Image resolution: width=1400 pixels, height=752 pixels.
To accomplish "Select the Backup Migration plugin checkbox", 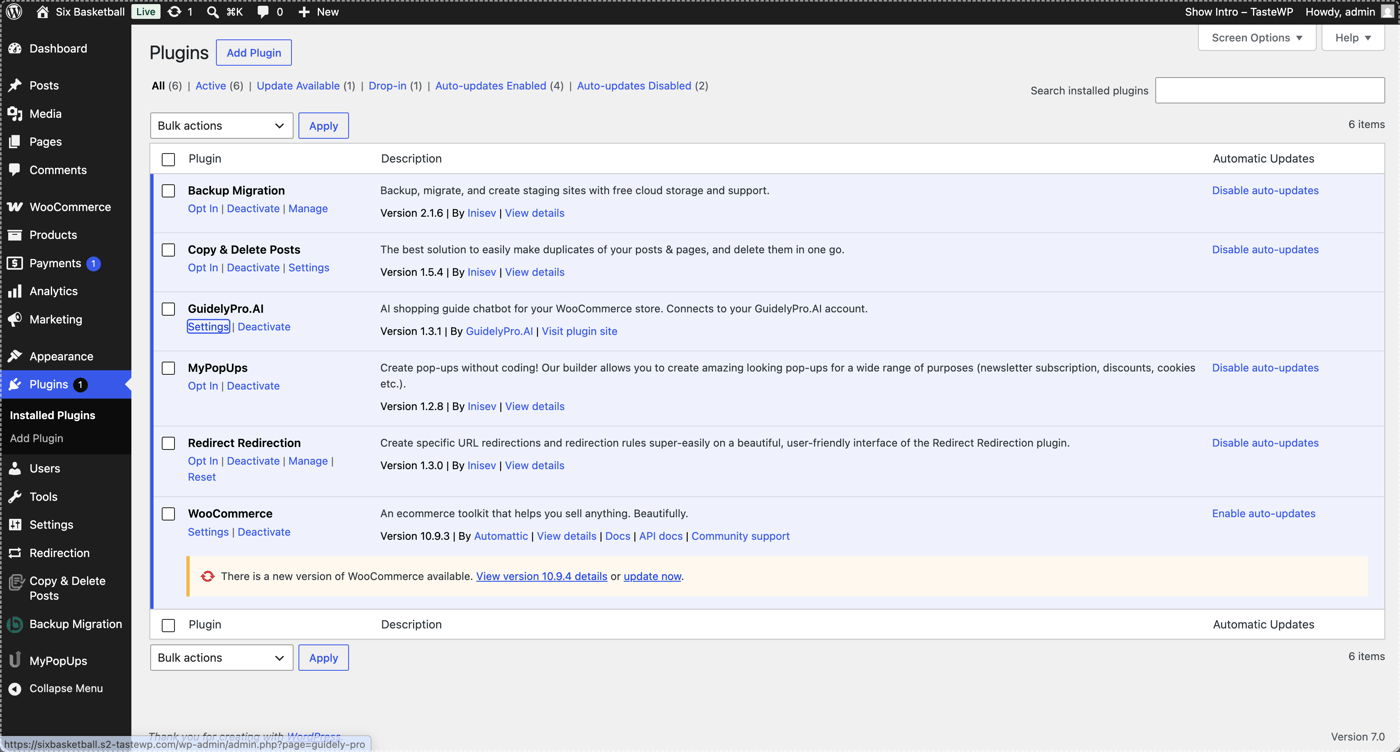I will [x=168, y=191].
